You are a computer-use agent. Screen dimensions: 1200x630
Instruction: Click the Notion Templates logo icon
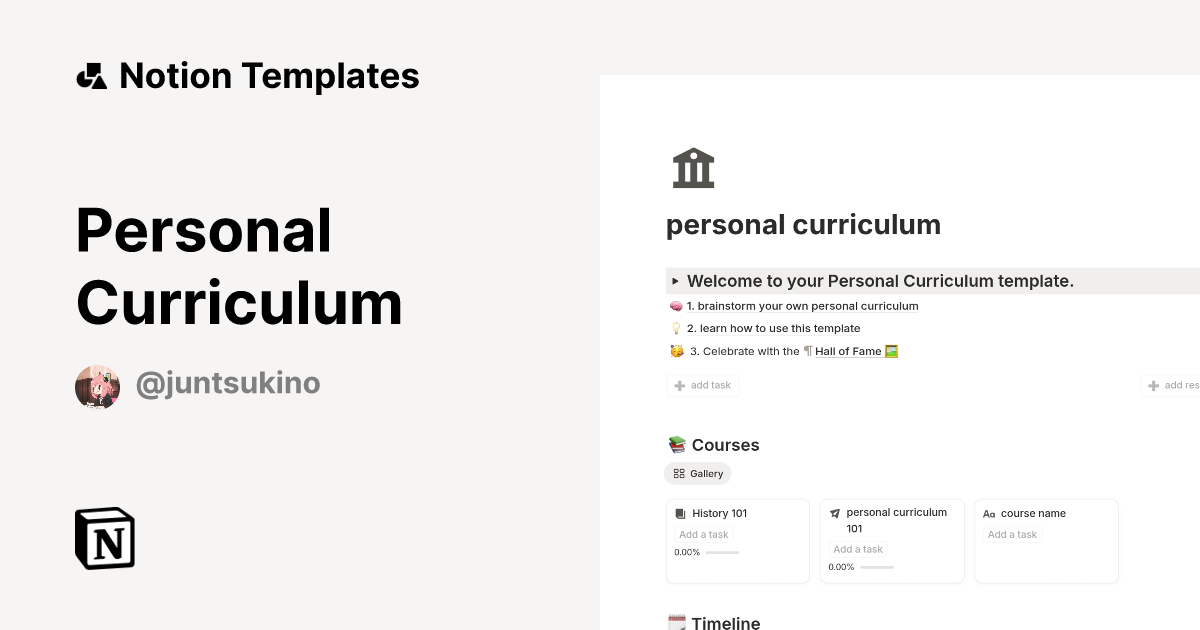click(91, 75)
